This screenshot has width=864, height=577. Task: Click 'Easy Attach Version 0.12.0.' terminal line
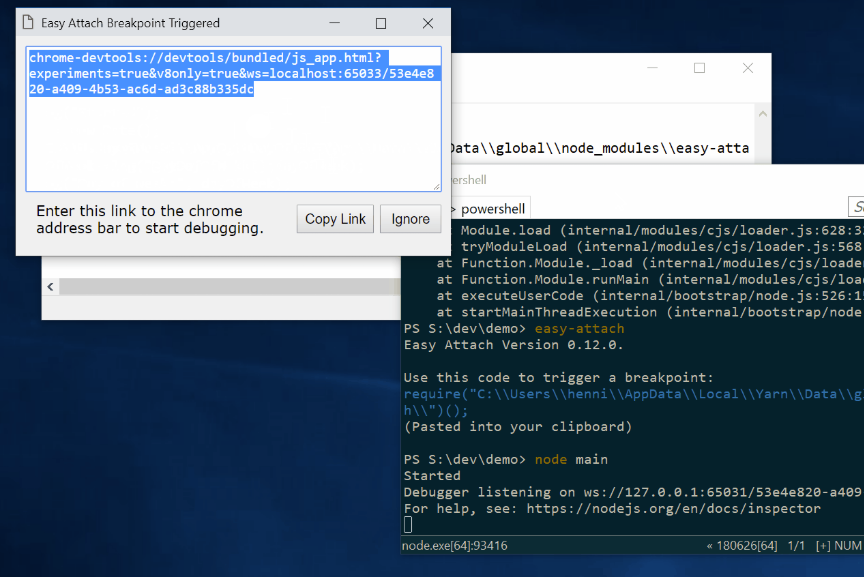[514, 345]
